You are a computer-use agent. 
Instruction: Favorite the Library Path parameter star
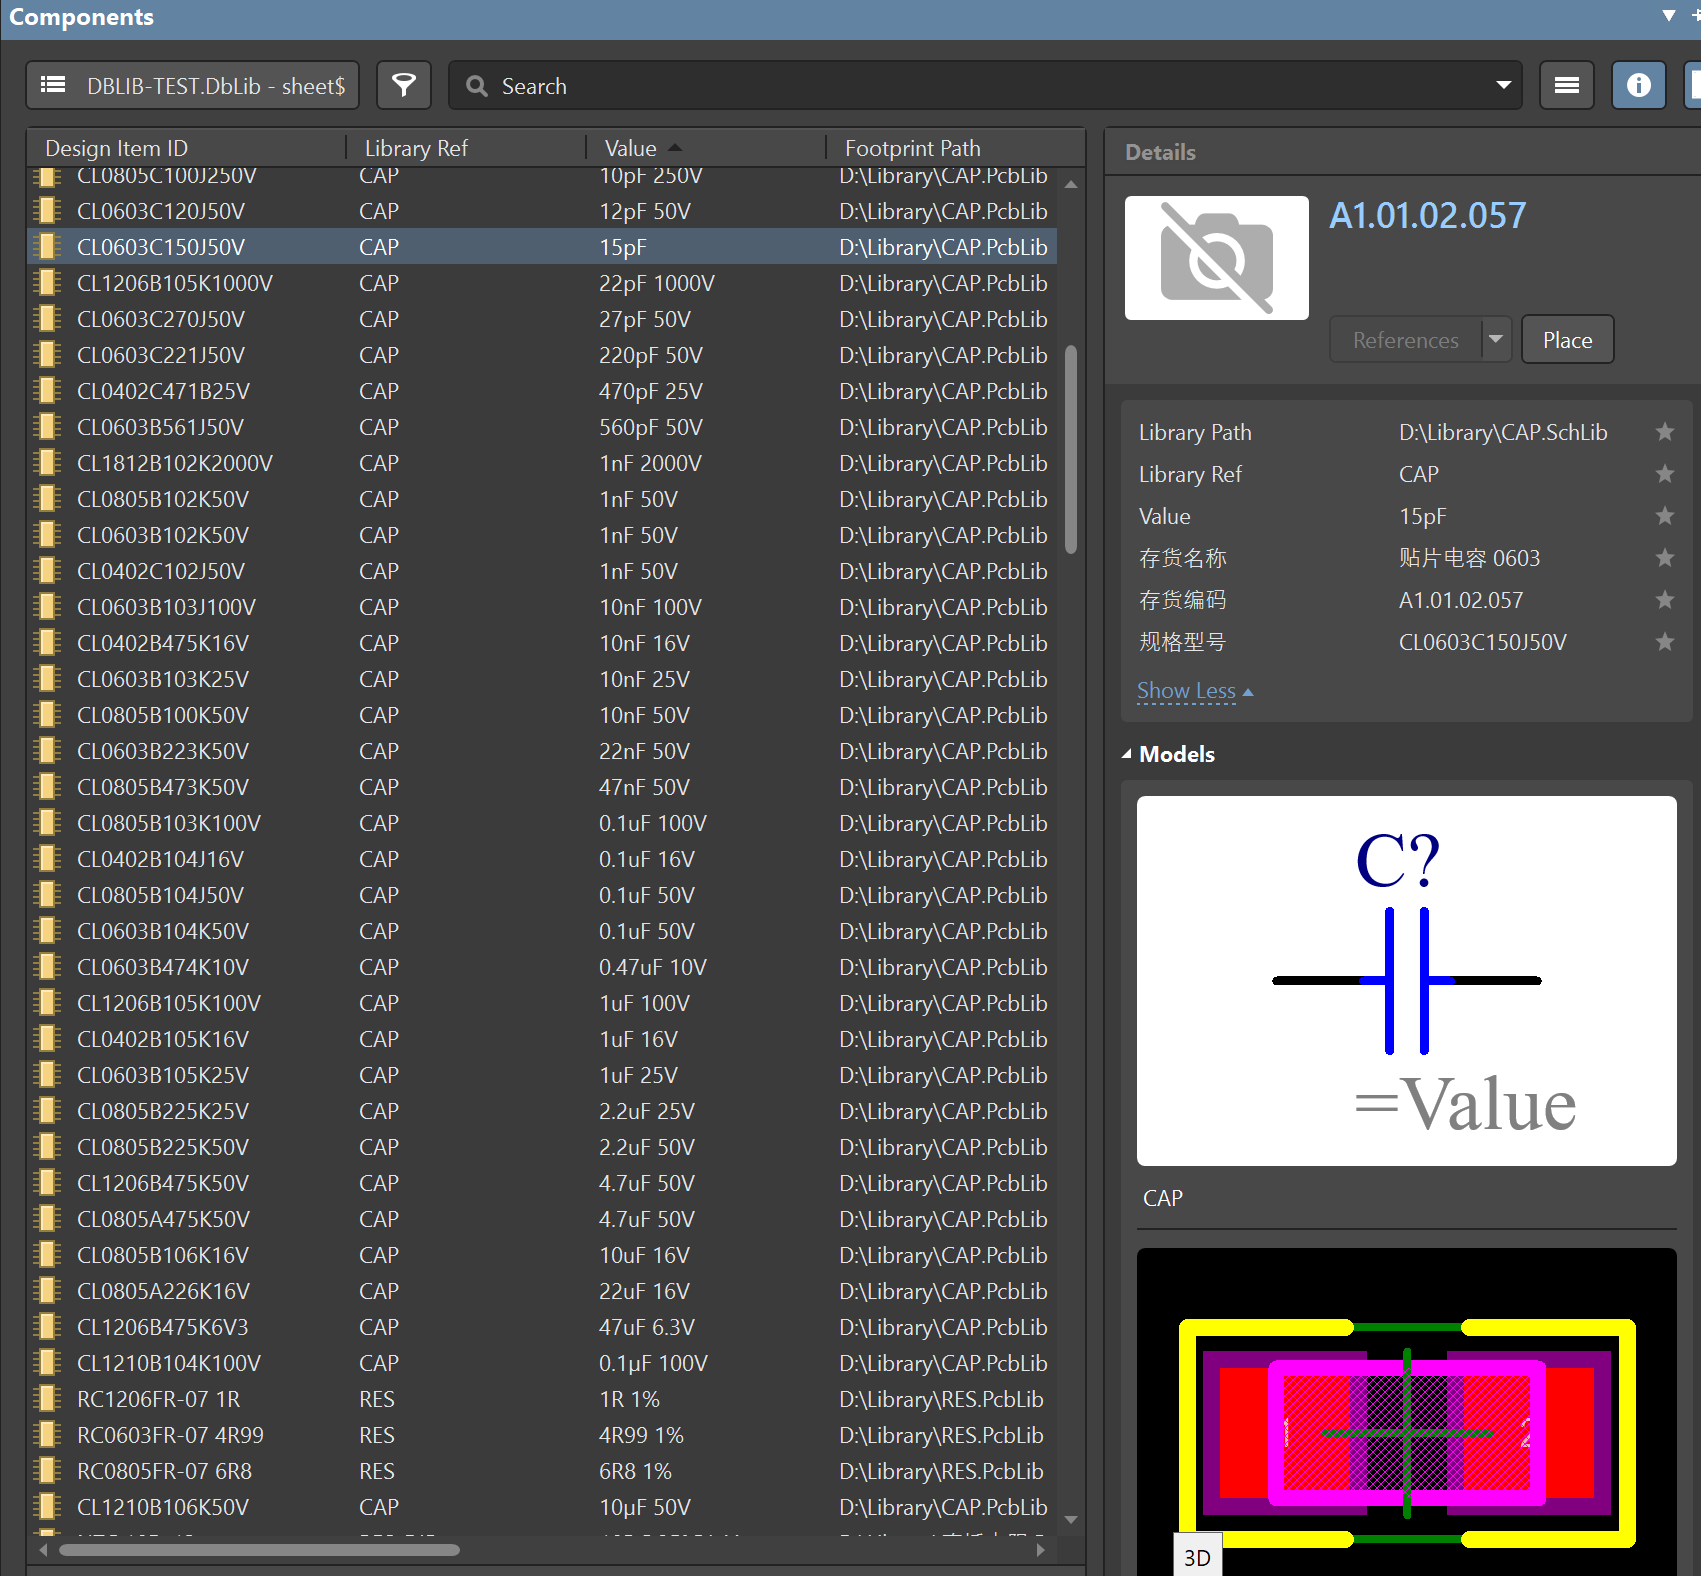1664,432
